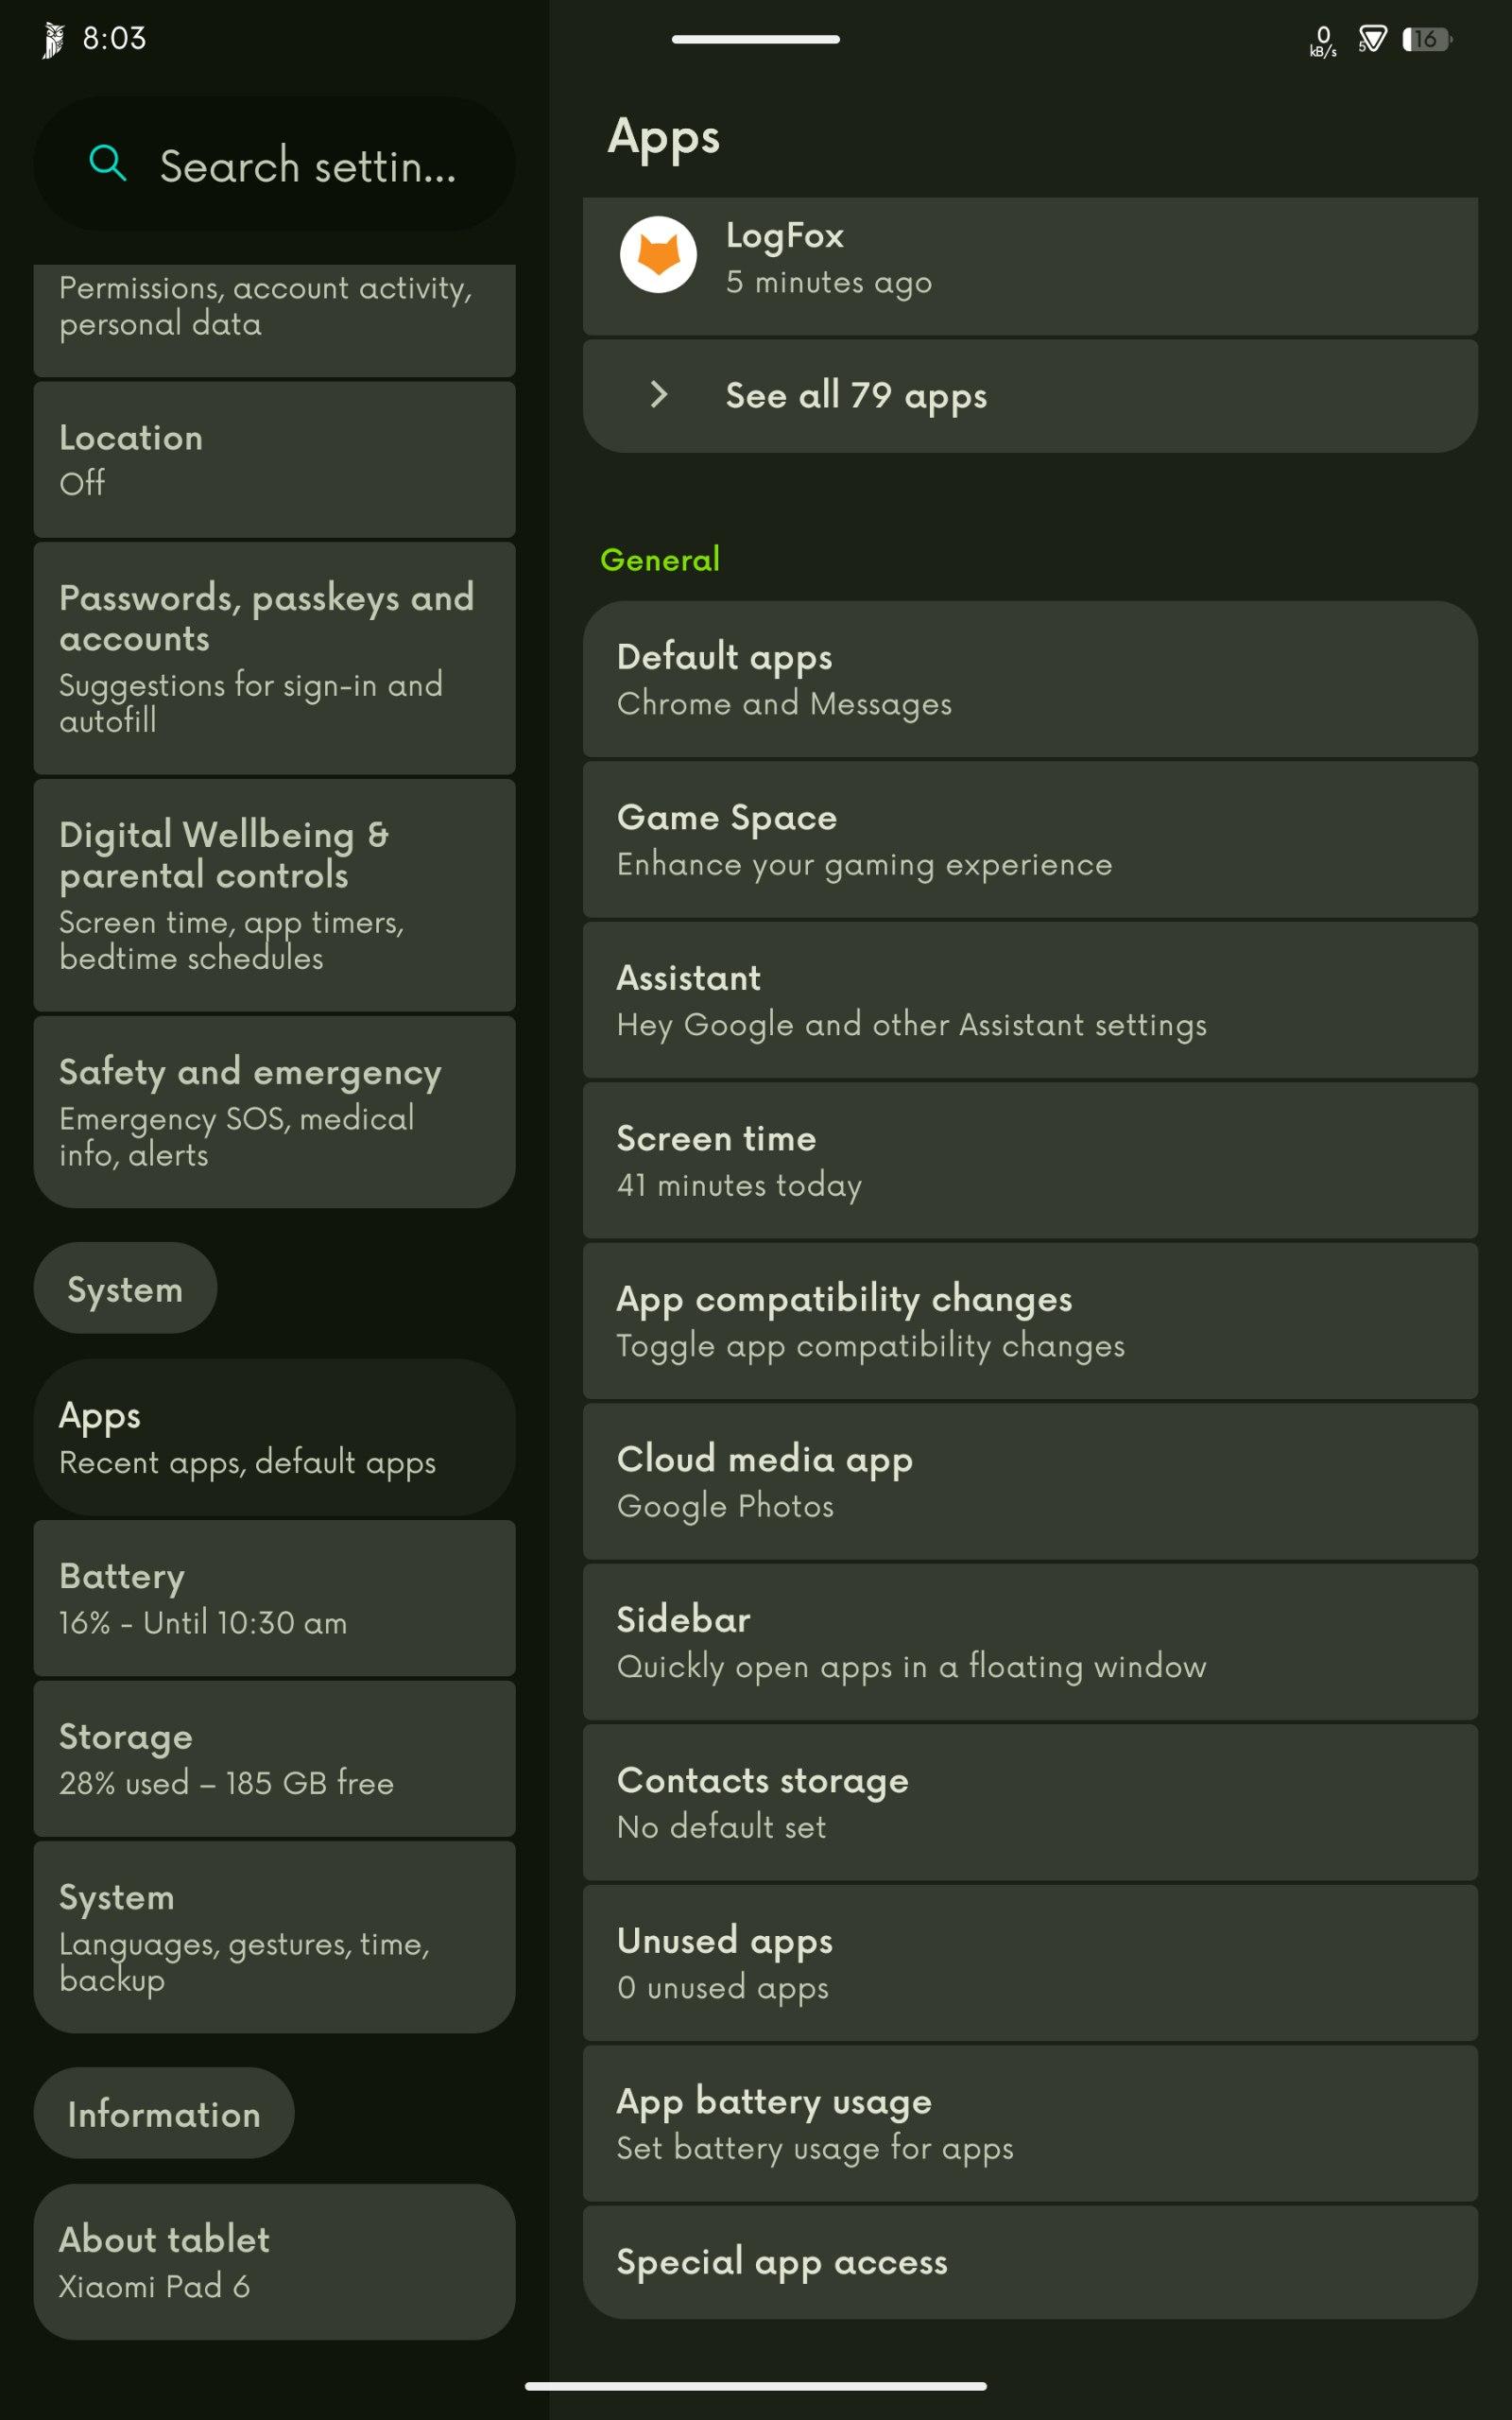Open Screen time entry
Screen dimensions: 1512x2420
(x=1030, y=1161)
